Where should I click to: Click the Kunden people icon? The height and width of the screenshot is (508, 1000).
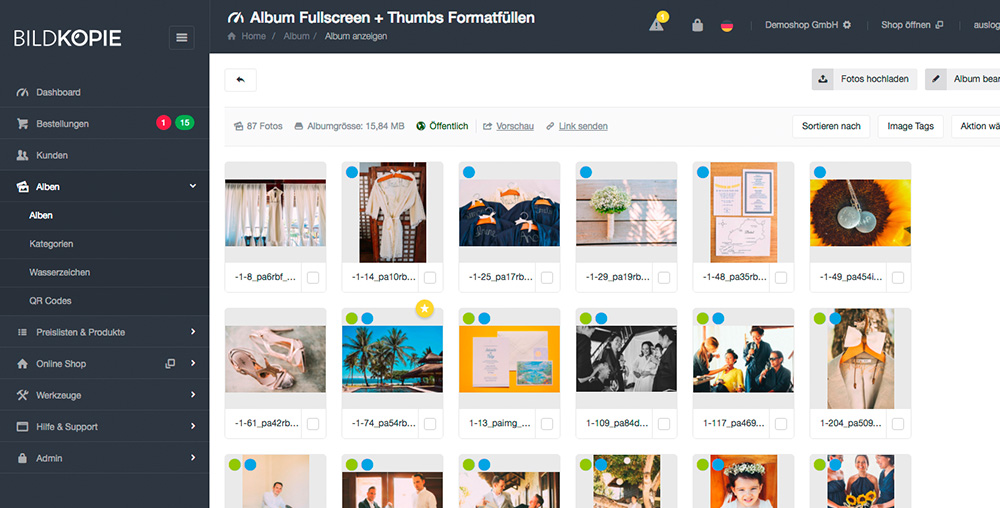point(22,155)
